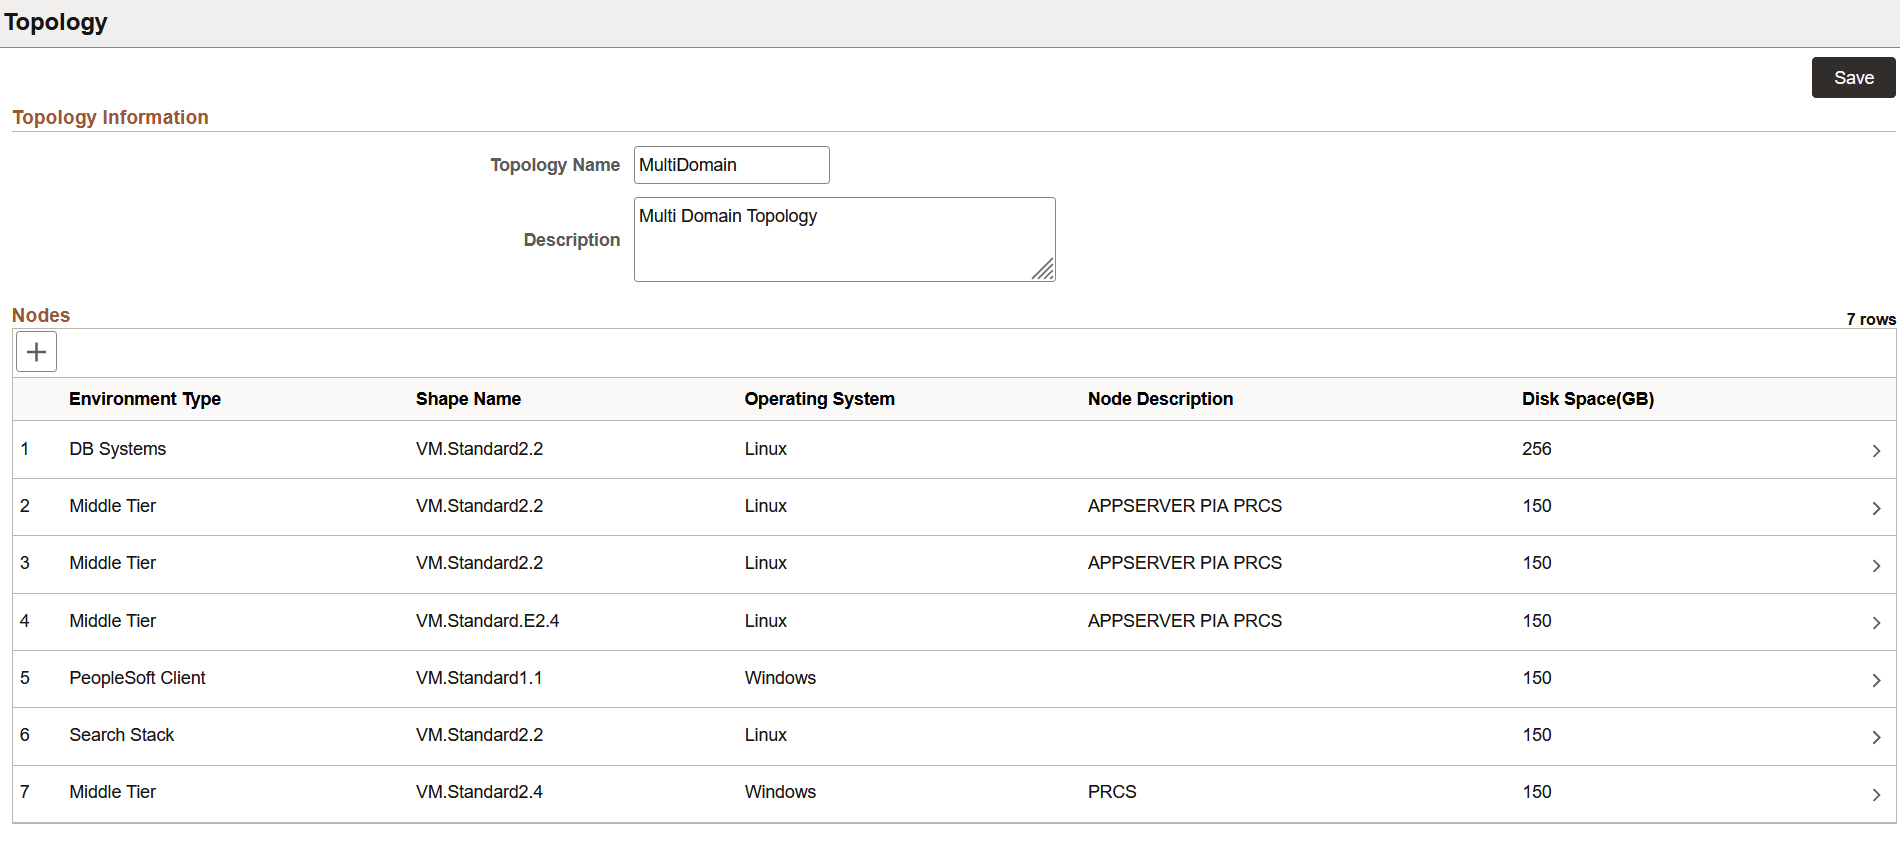Sort by Environment Type column header

coord(145,399)
